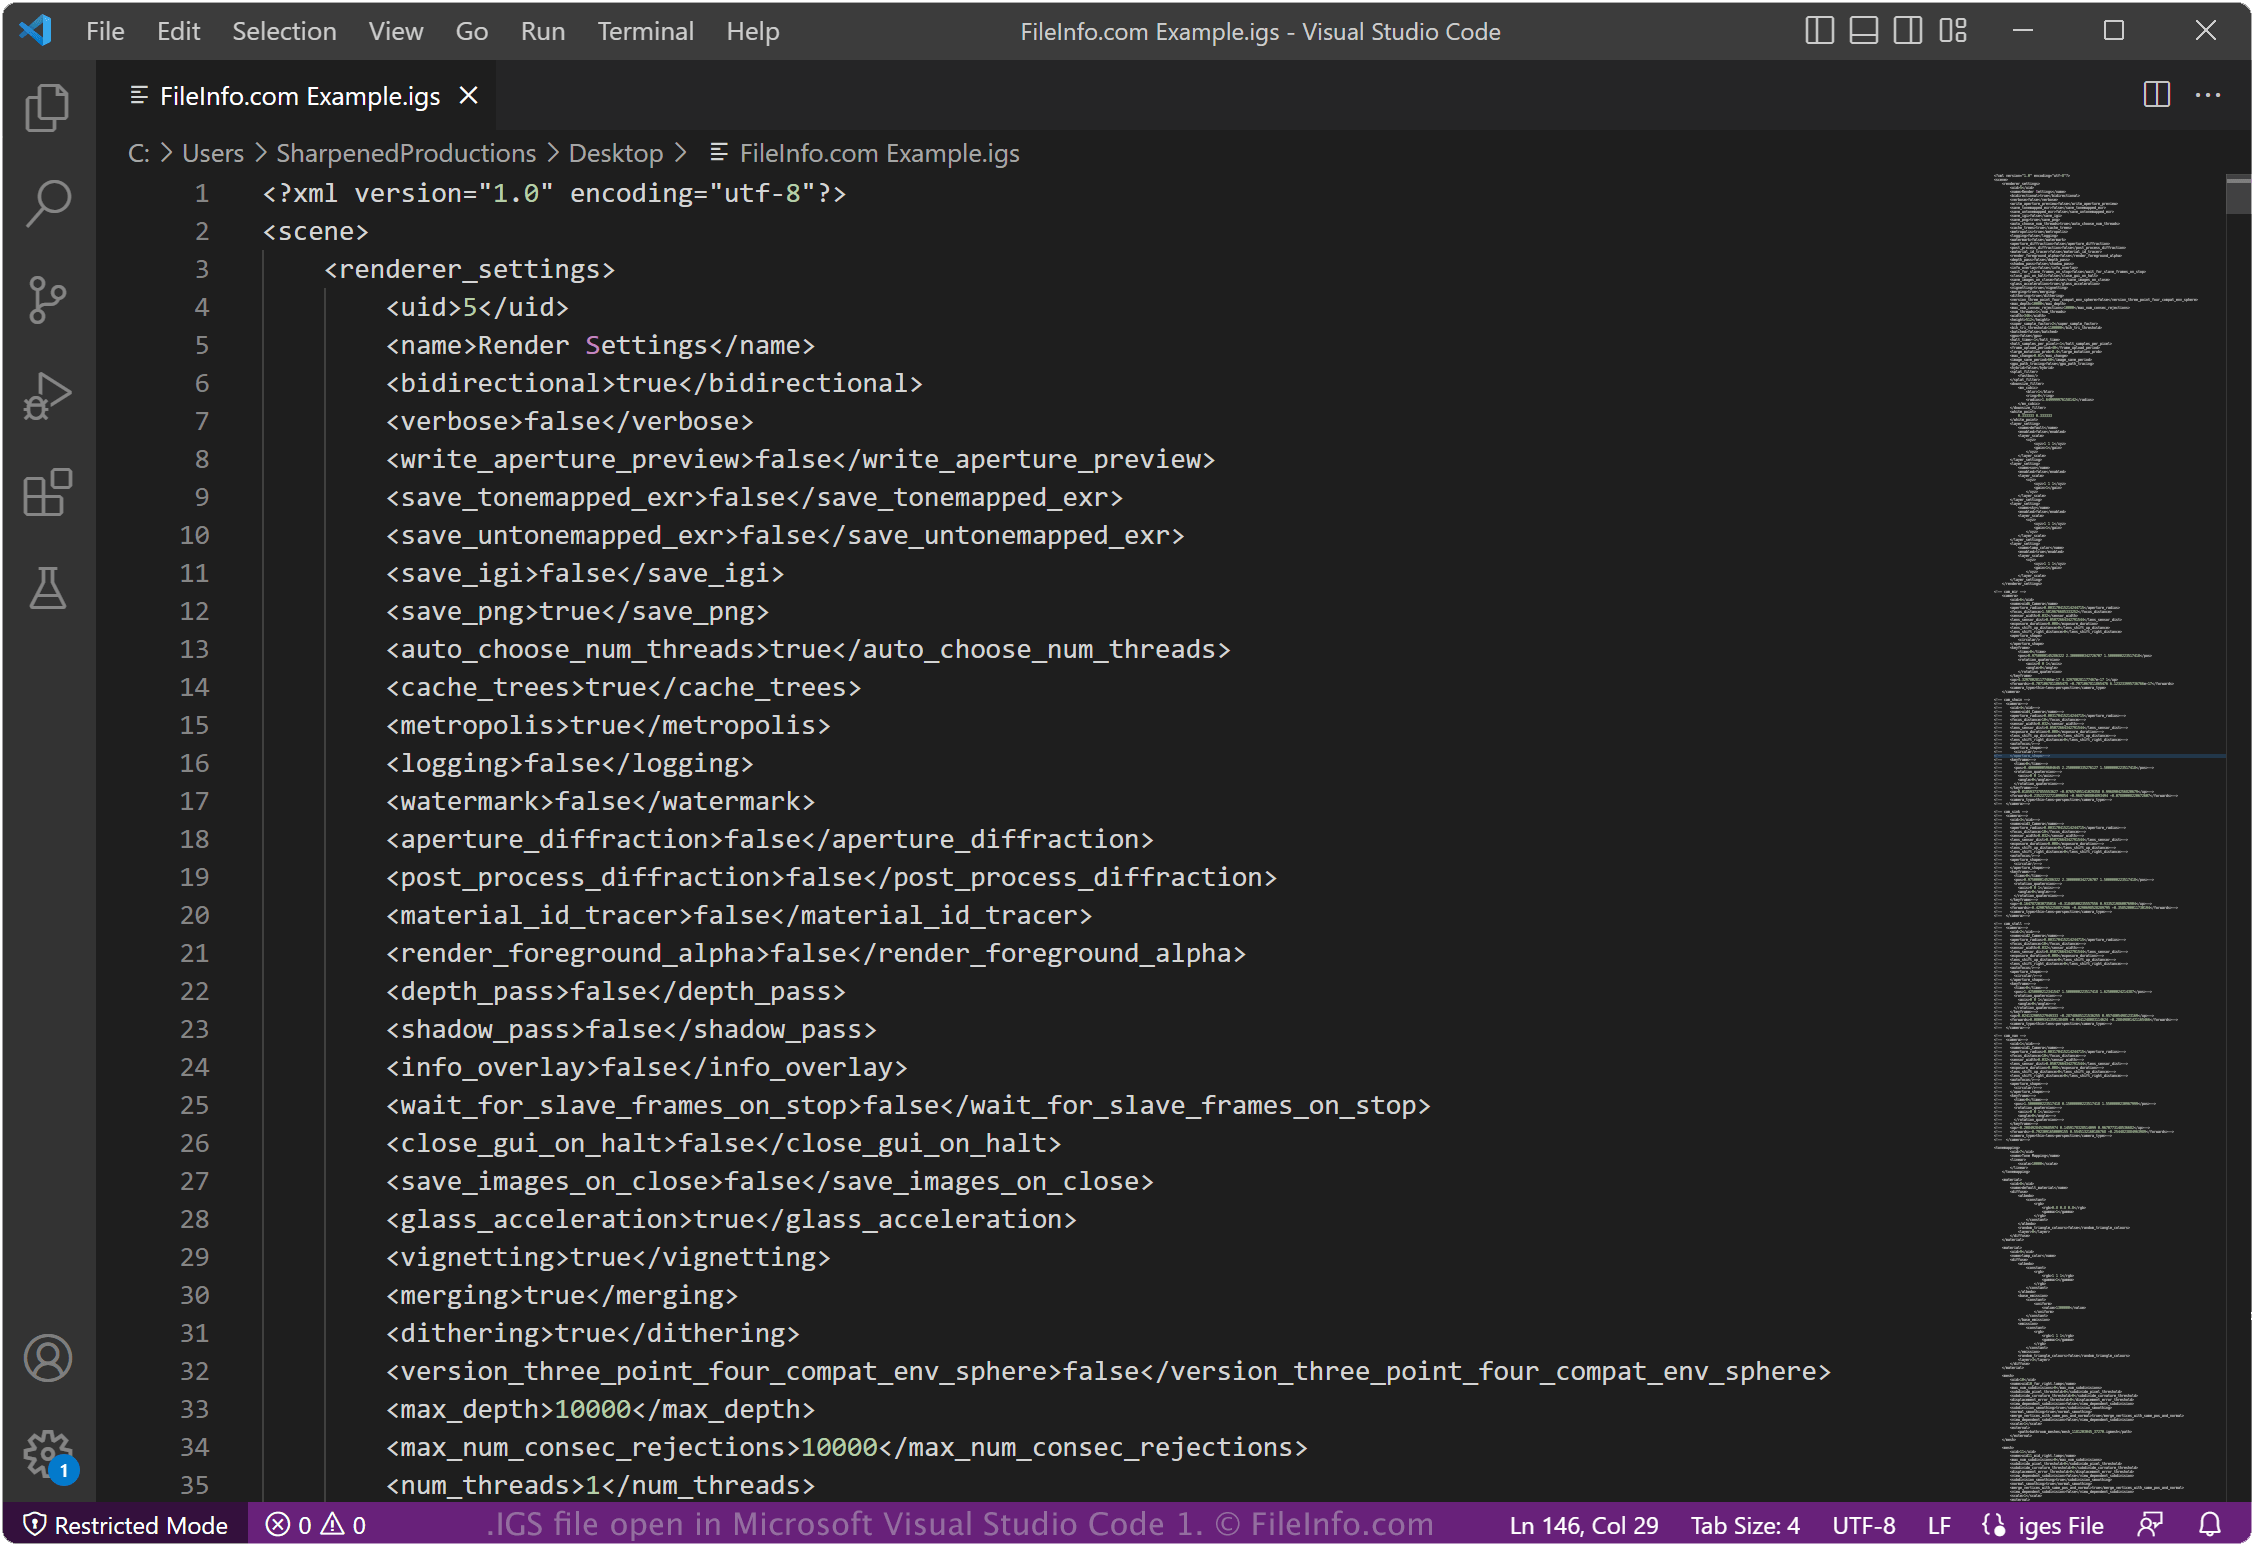Viewport: 2254px width, 1546px height.
Task: Open Run and Debug view
Action: point(47,396)
